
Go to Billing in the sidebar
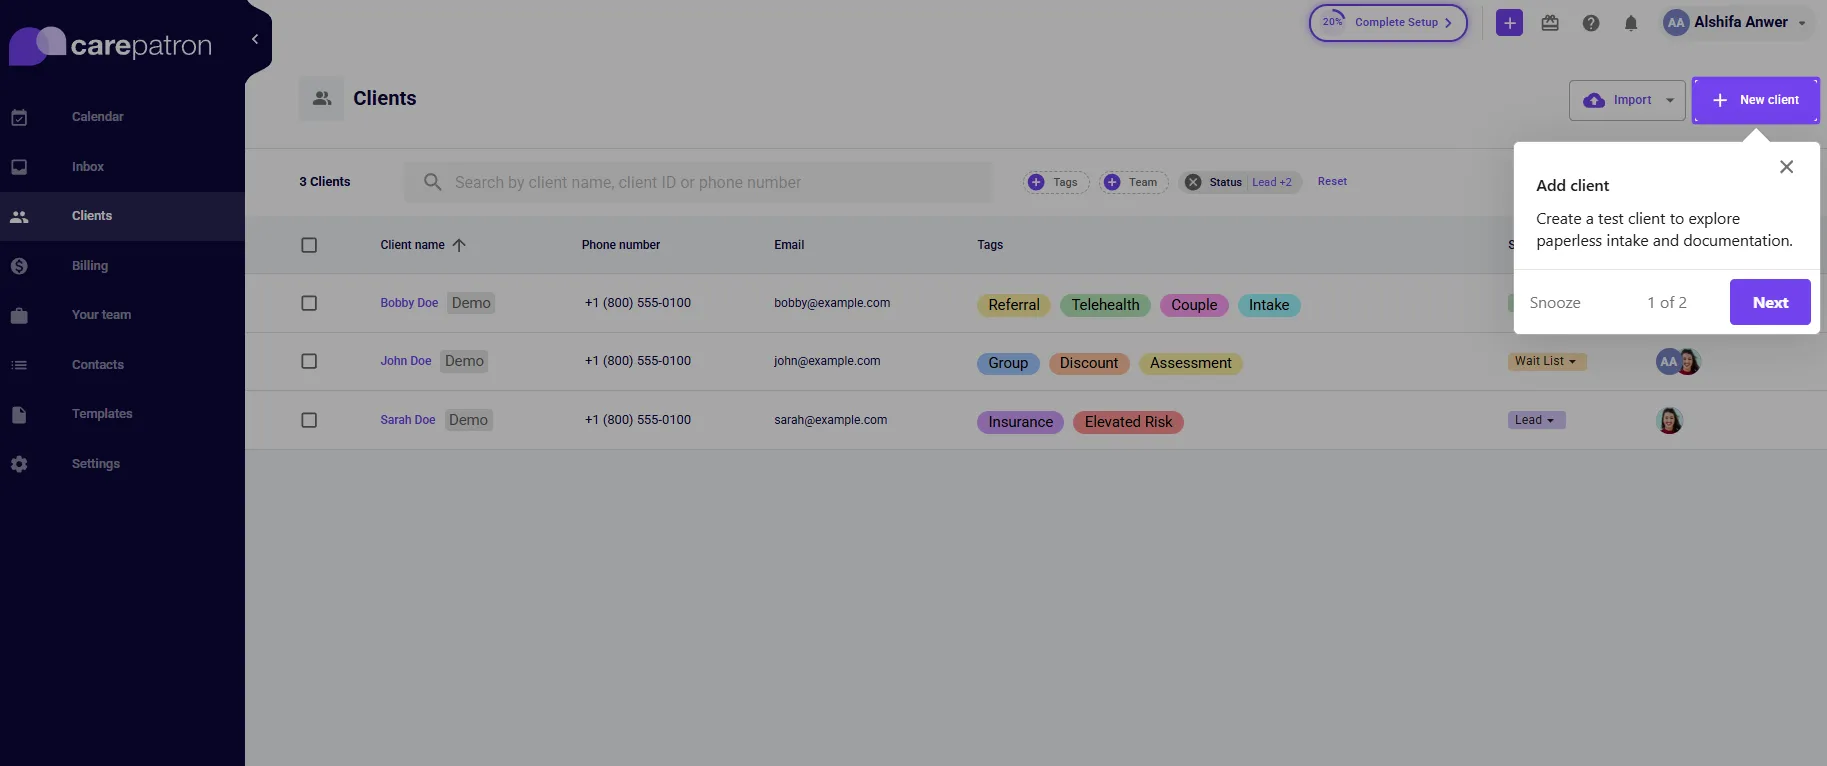[90, 266]
